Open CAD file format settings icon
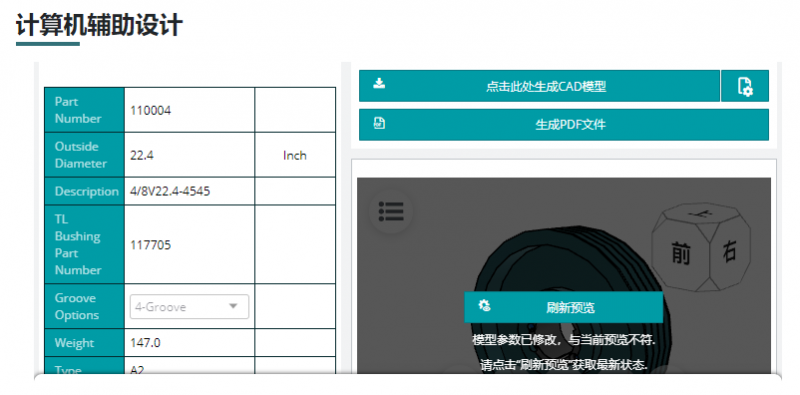The width and height of the screenshot is (800, 395). click(x=745, y=86)
